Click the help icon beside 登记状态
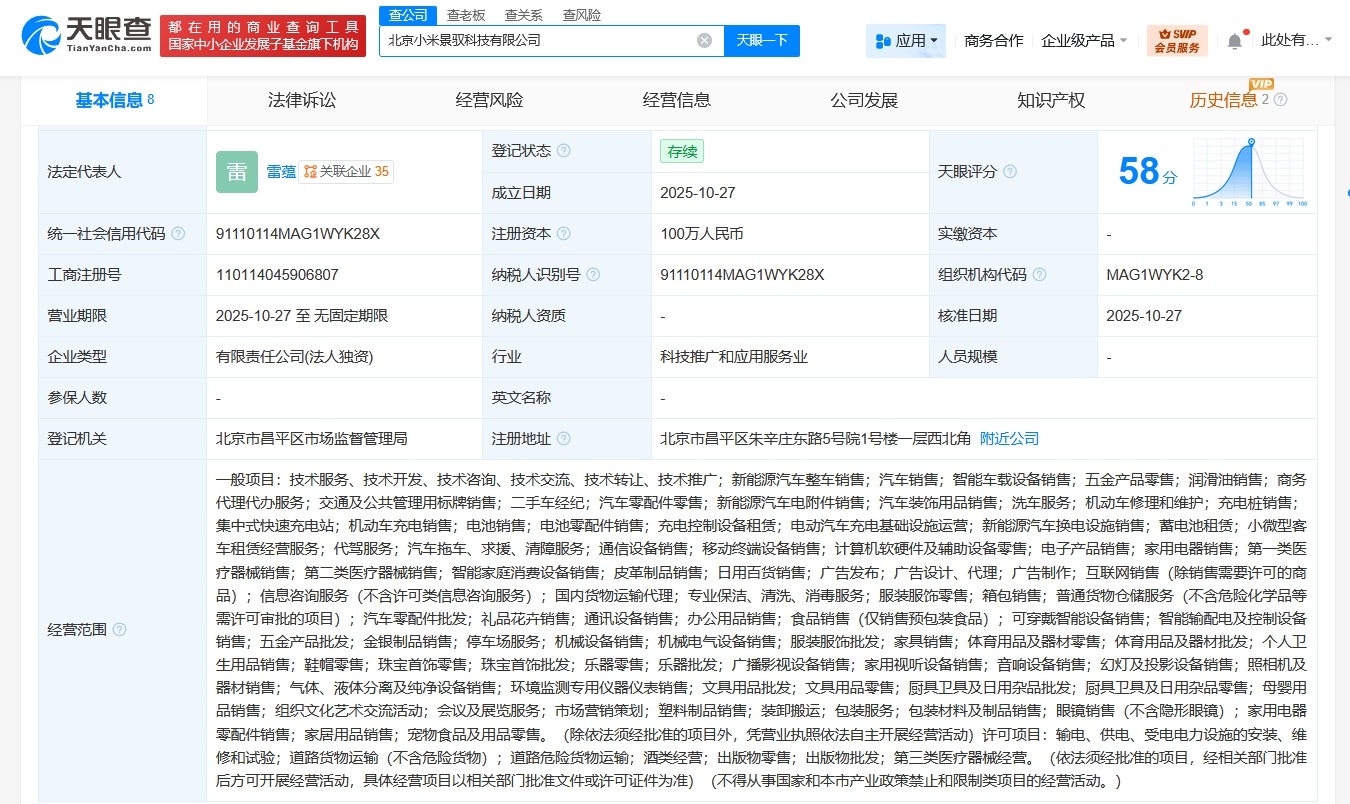This screenshot has width=1350, height=804. [565, 151]
